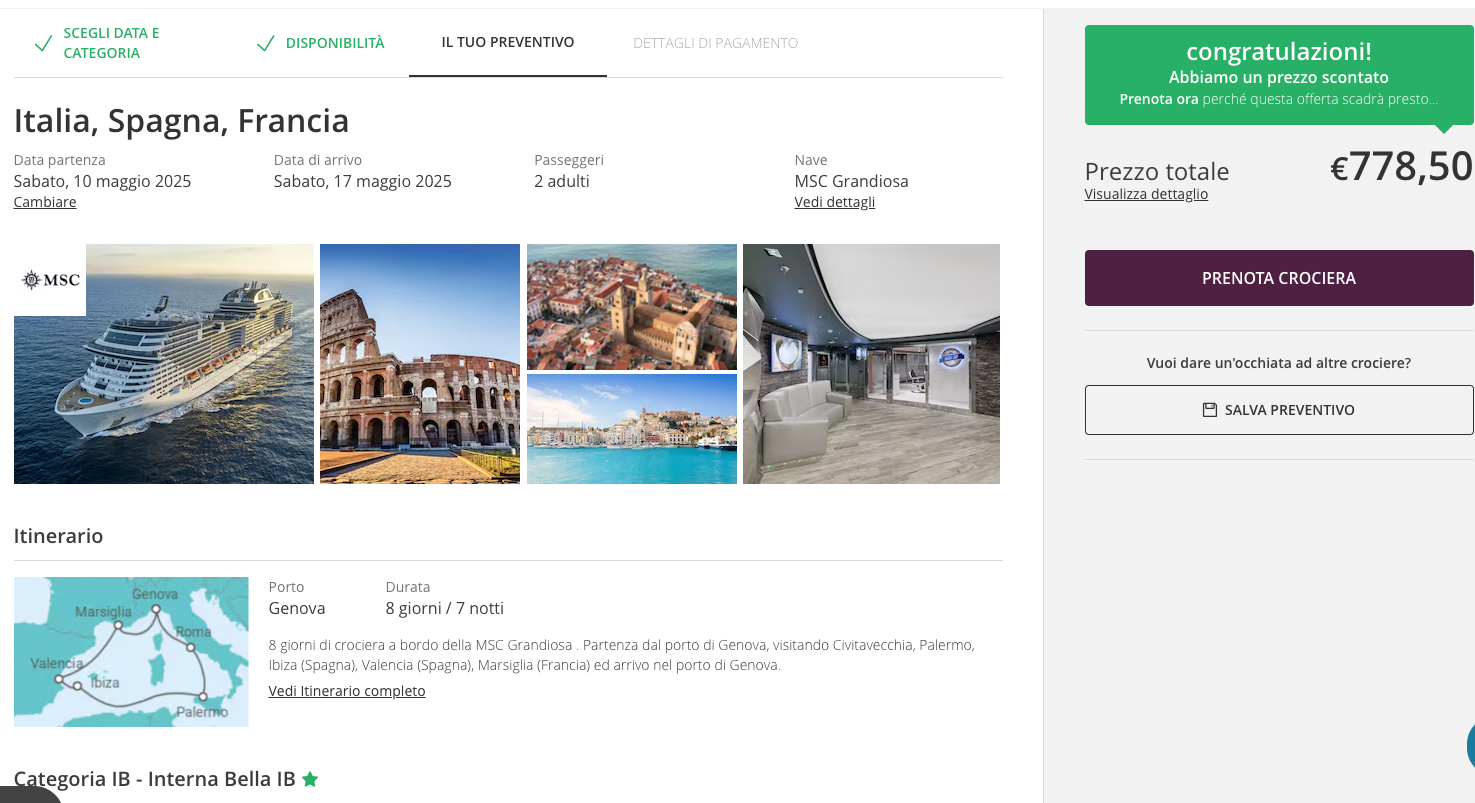The height and width of the screenshot is (803, 1475).
Task: Click Italia, Spagna, Francia heading
Action: [182, 121]
